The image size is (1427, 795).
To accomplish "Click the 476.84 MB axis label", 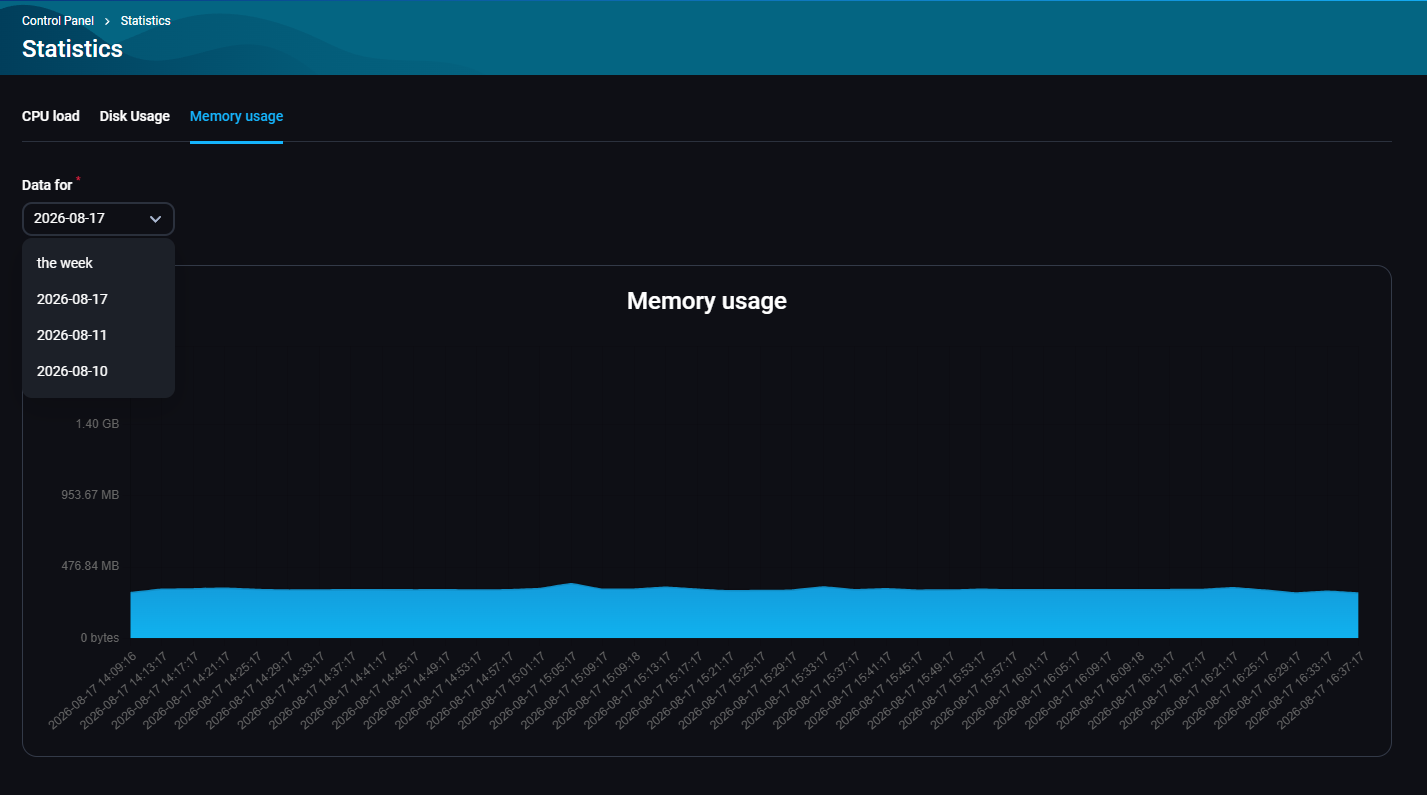I will (x=90, y=566).
